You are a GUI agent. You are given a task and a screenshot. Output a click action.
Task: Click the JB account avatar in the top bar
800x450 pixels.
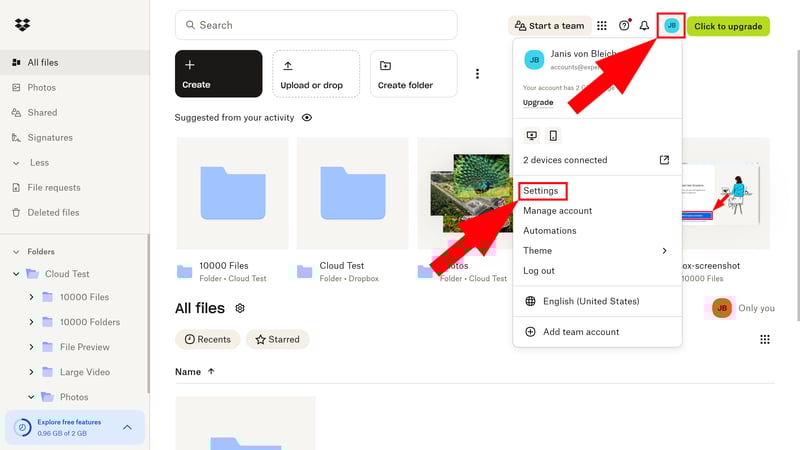coord(671,26)
